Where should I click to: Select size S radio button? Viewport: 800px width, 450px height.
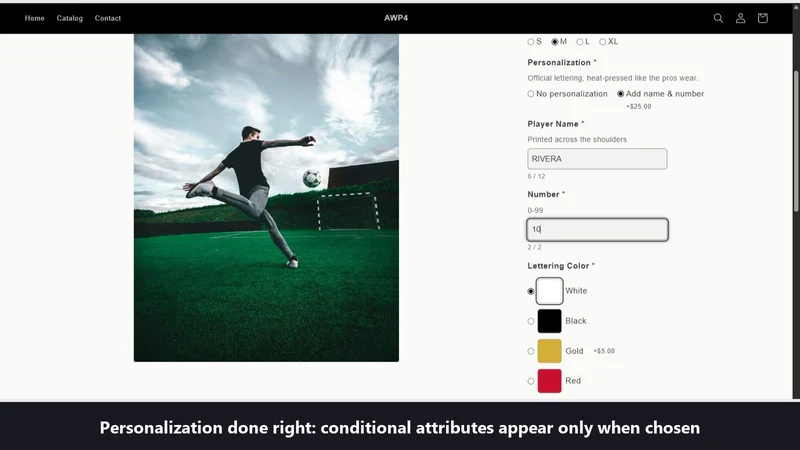(531, 42)
